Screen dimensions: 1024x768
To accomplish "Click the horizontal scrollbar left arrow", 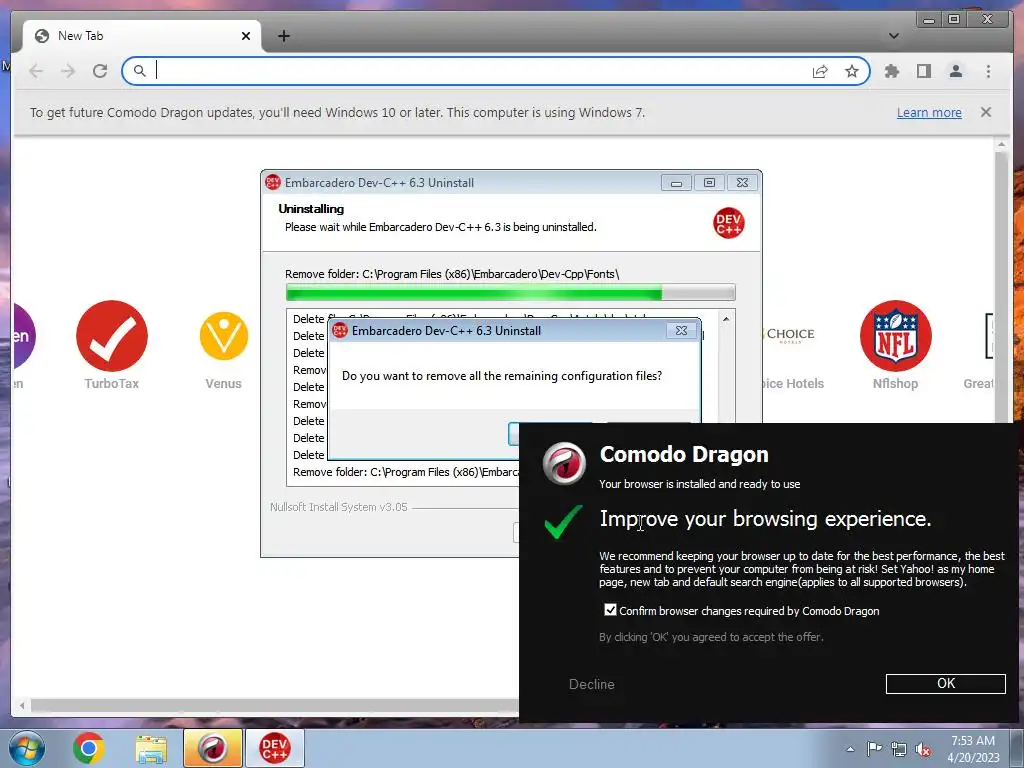I will coord(23,705).
